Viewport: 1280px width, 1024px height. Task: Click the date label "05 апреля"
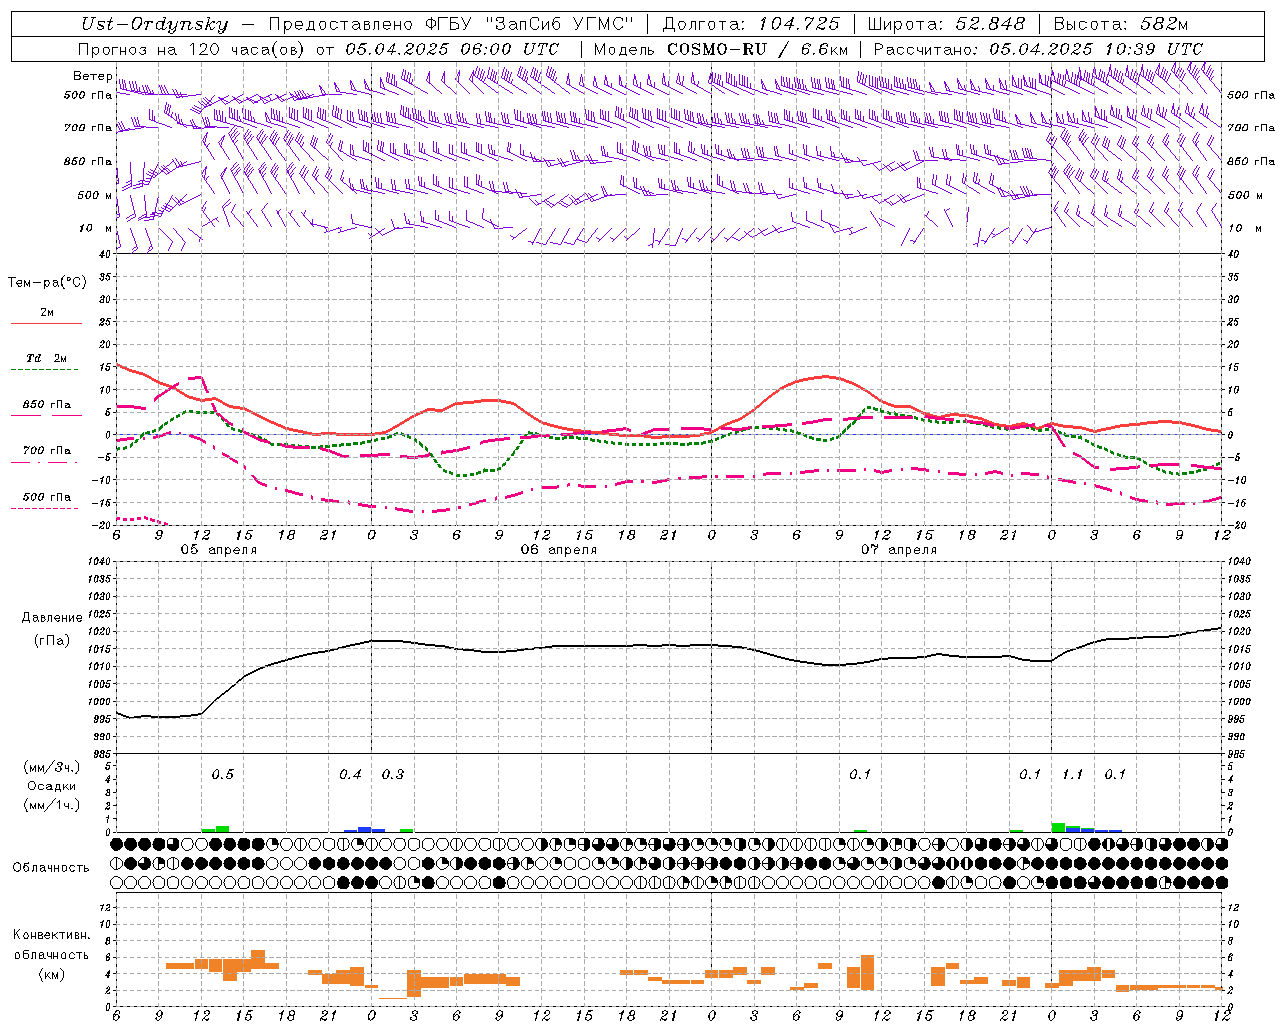[218, 550]
